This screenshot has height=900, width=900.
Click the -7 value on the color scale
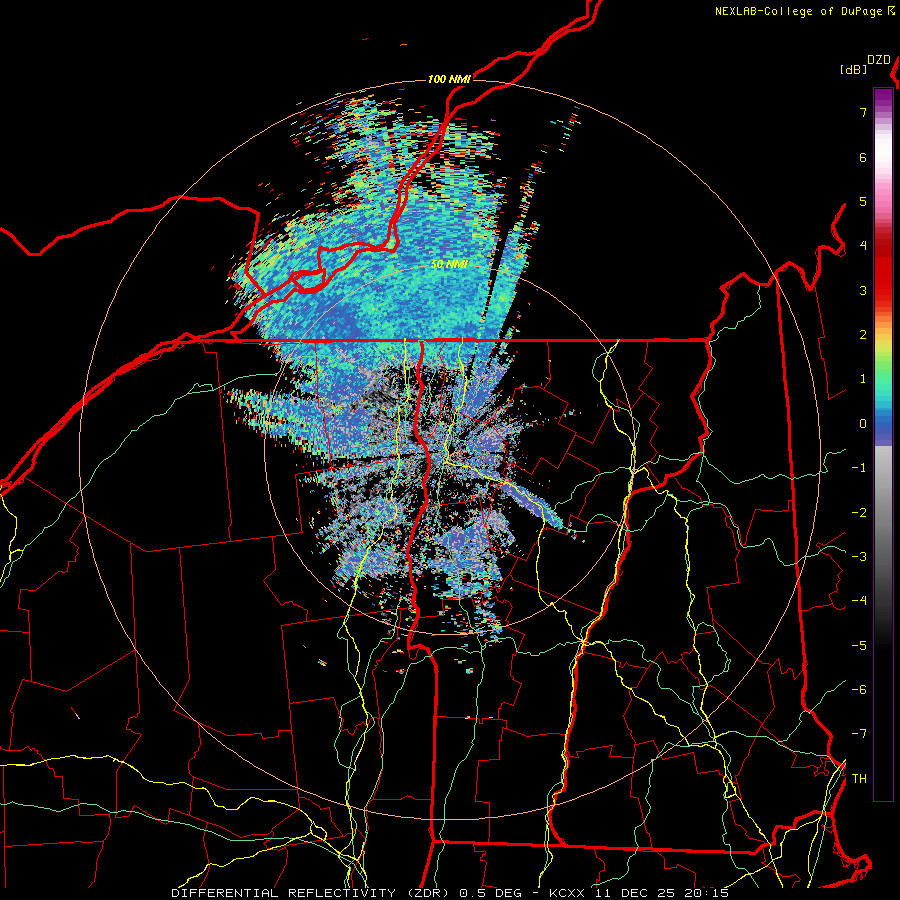(859, 734)
